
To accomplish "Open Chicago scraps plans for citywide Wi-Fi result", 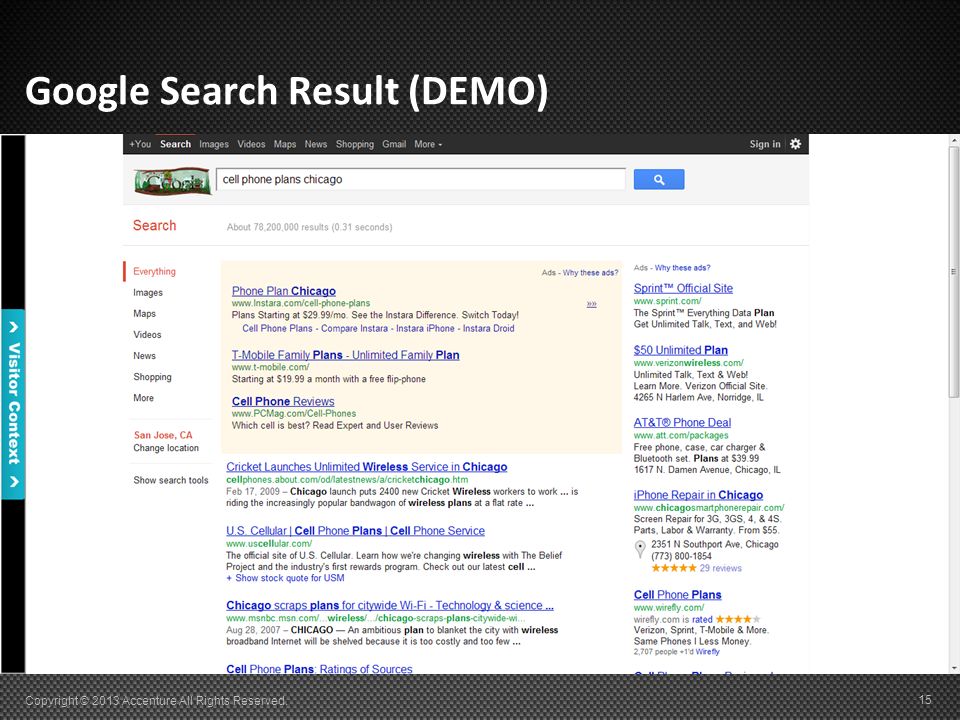I will pos(390,605).
